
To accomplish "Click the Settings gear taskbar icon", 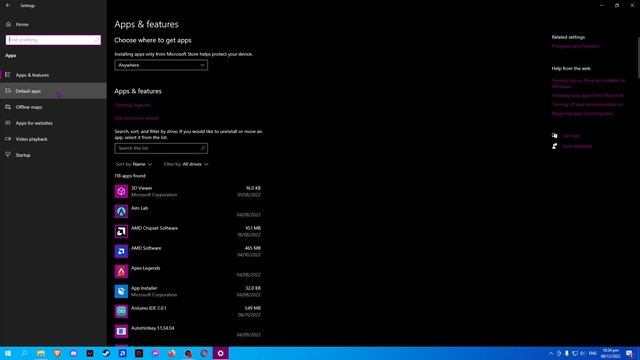I will click(220, 353).
